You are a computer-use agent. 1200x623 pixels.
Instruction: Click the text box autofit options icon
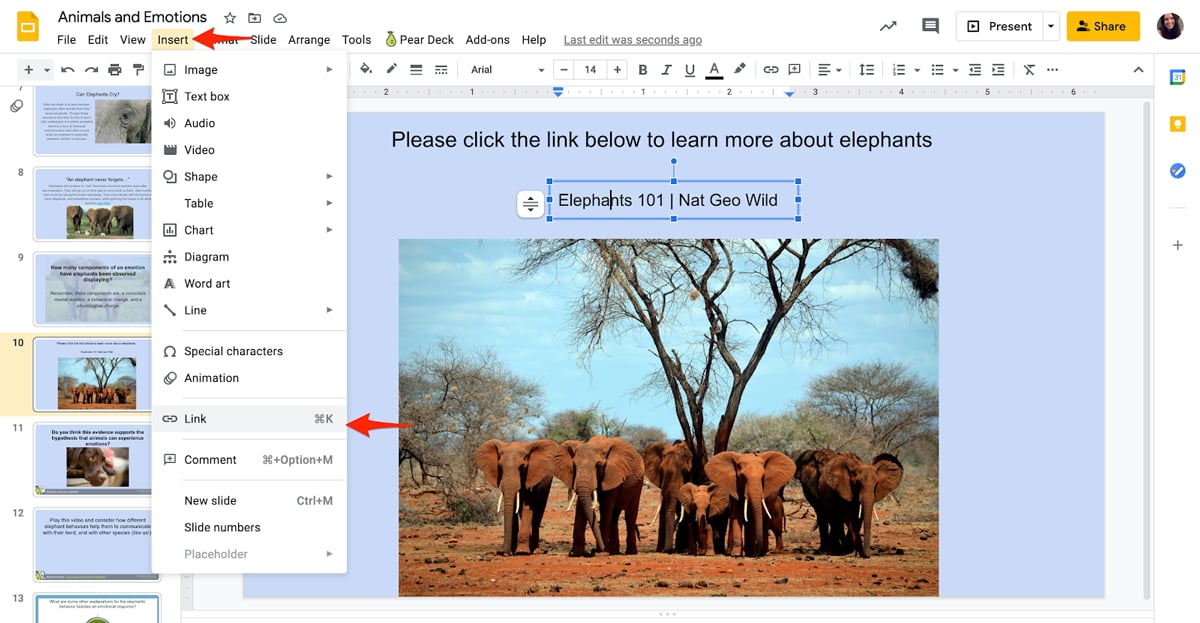(530, 204)
